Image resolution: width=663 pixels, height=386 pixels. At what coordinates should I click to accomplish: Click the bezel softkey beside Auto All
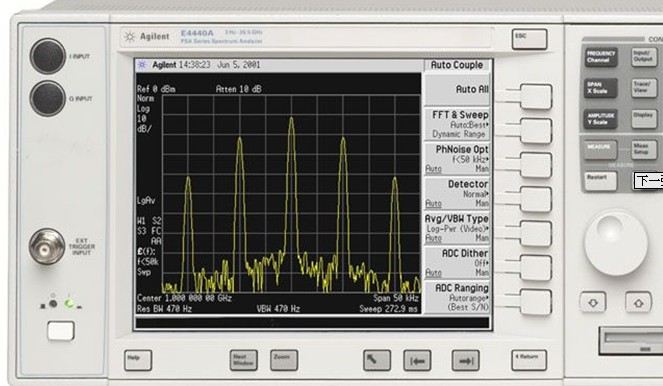click(536, 96)
